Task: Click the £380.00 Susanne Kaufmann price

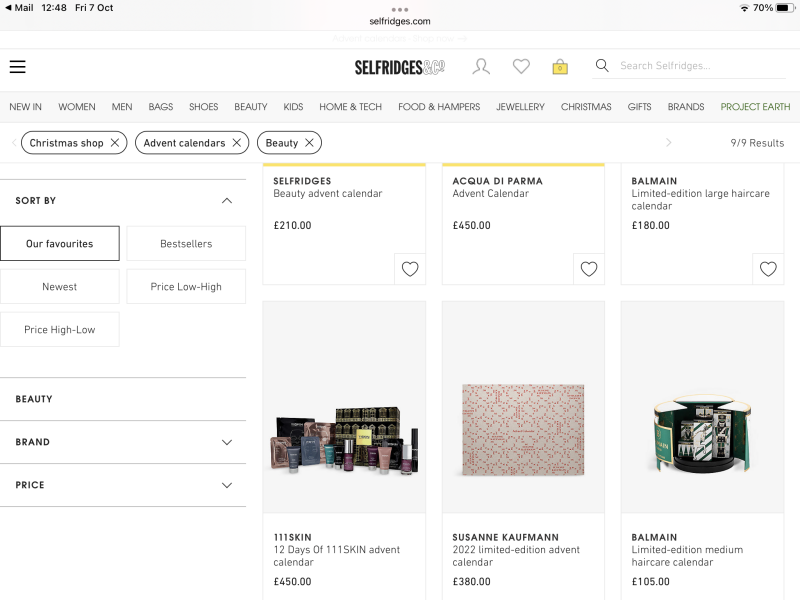Action: [471, 582]
